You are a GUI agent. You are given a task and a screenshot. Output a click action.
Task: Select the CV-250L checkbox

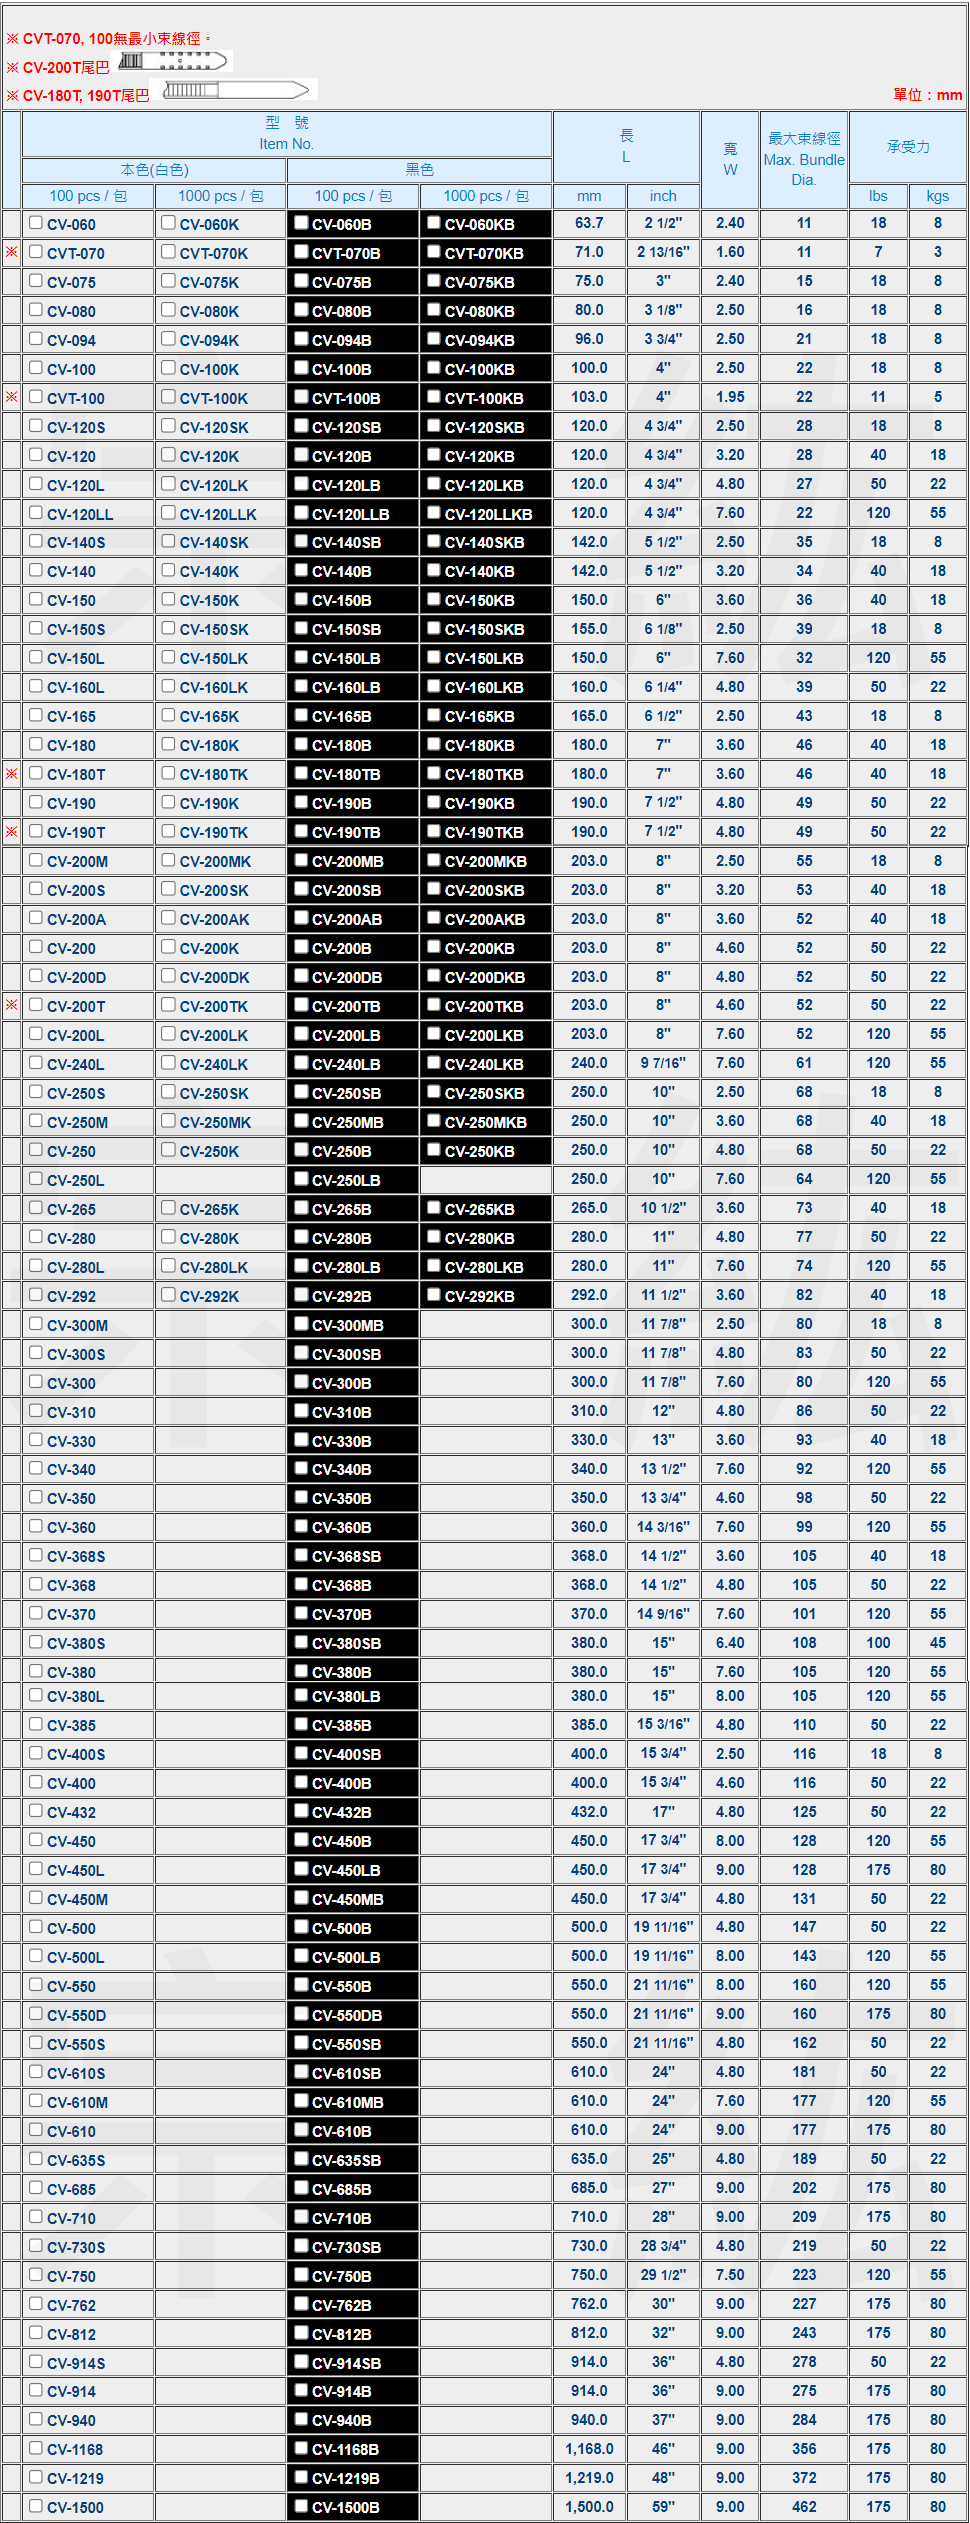coord(36,1179)
